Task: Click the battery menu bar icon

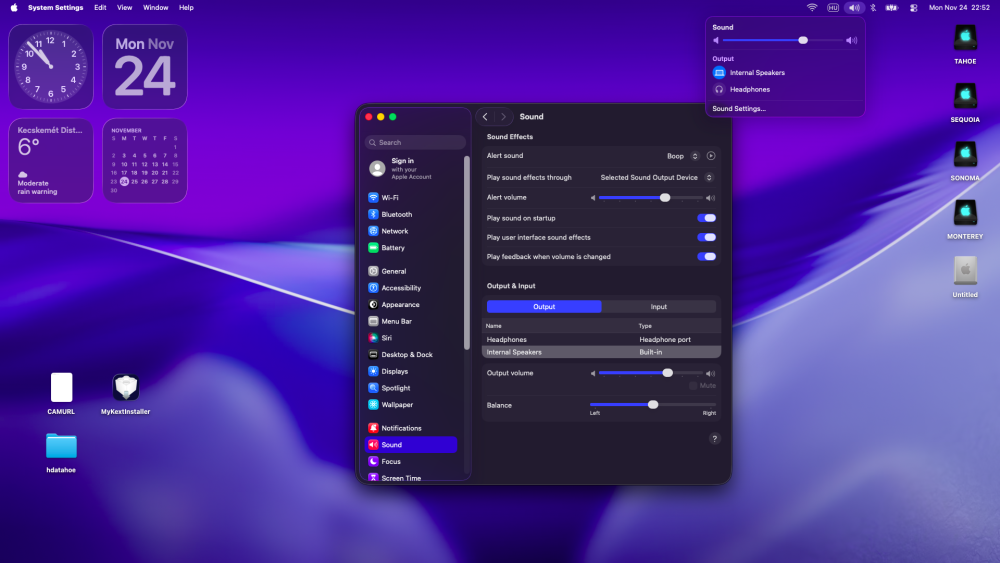Action: point(892,8)
